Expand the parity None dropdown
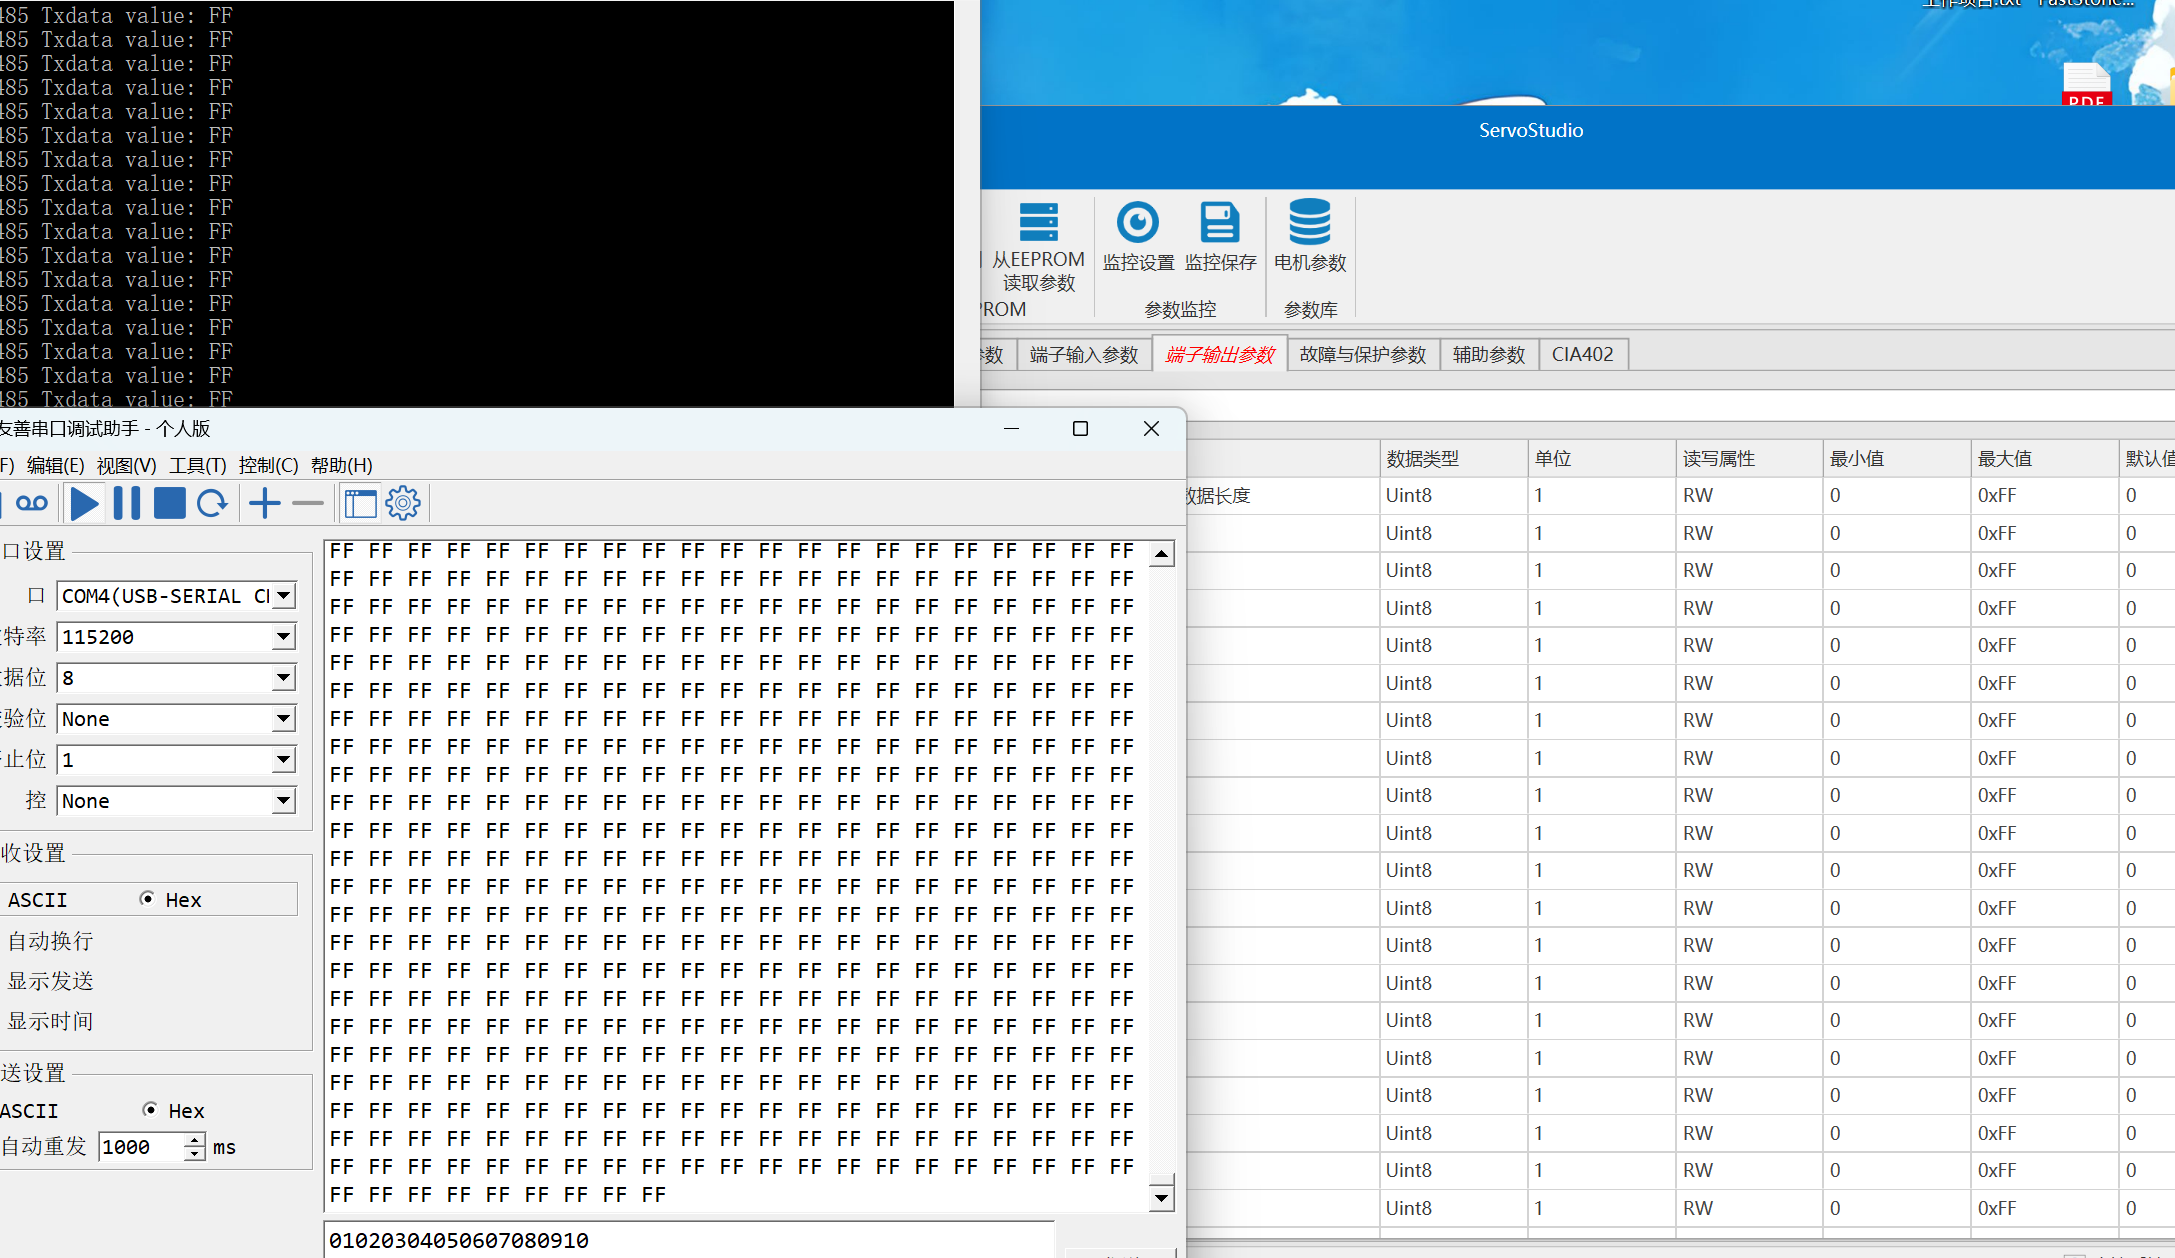This screenshot has height=1258, width=2175. [x=284, y=719]
